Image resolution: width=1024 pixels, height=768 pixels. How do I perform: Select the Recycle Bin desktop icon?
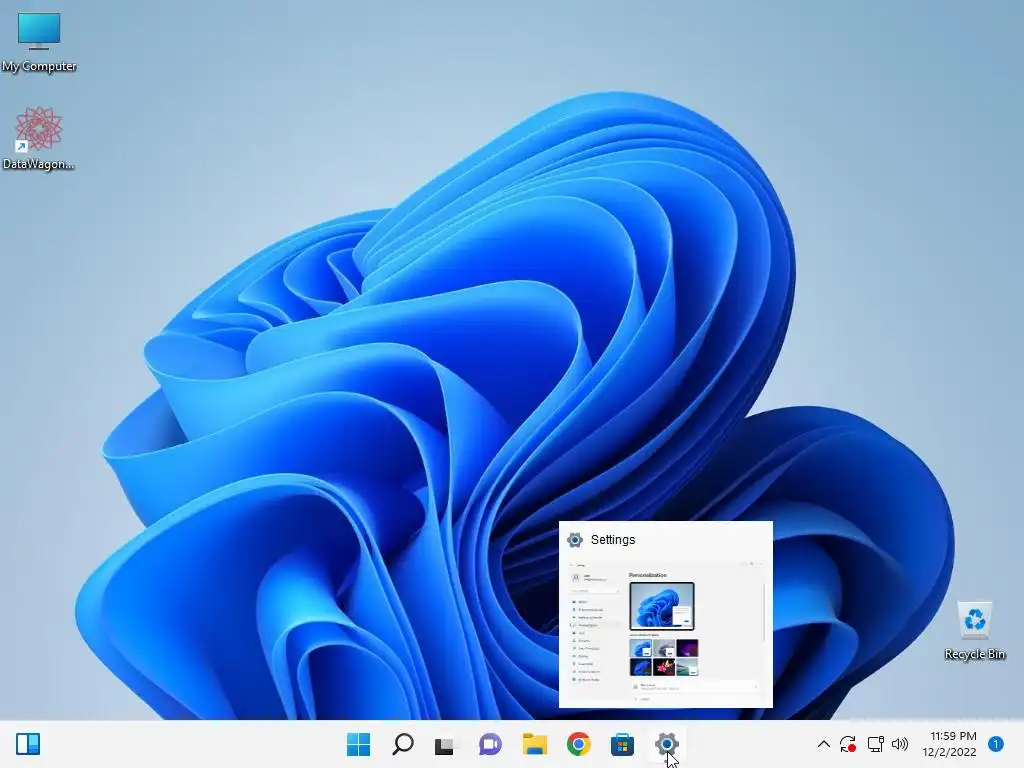974,630
